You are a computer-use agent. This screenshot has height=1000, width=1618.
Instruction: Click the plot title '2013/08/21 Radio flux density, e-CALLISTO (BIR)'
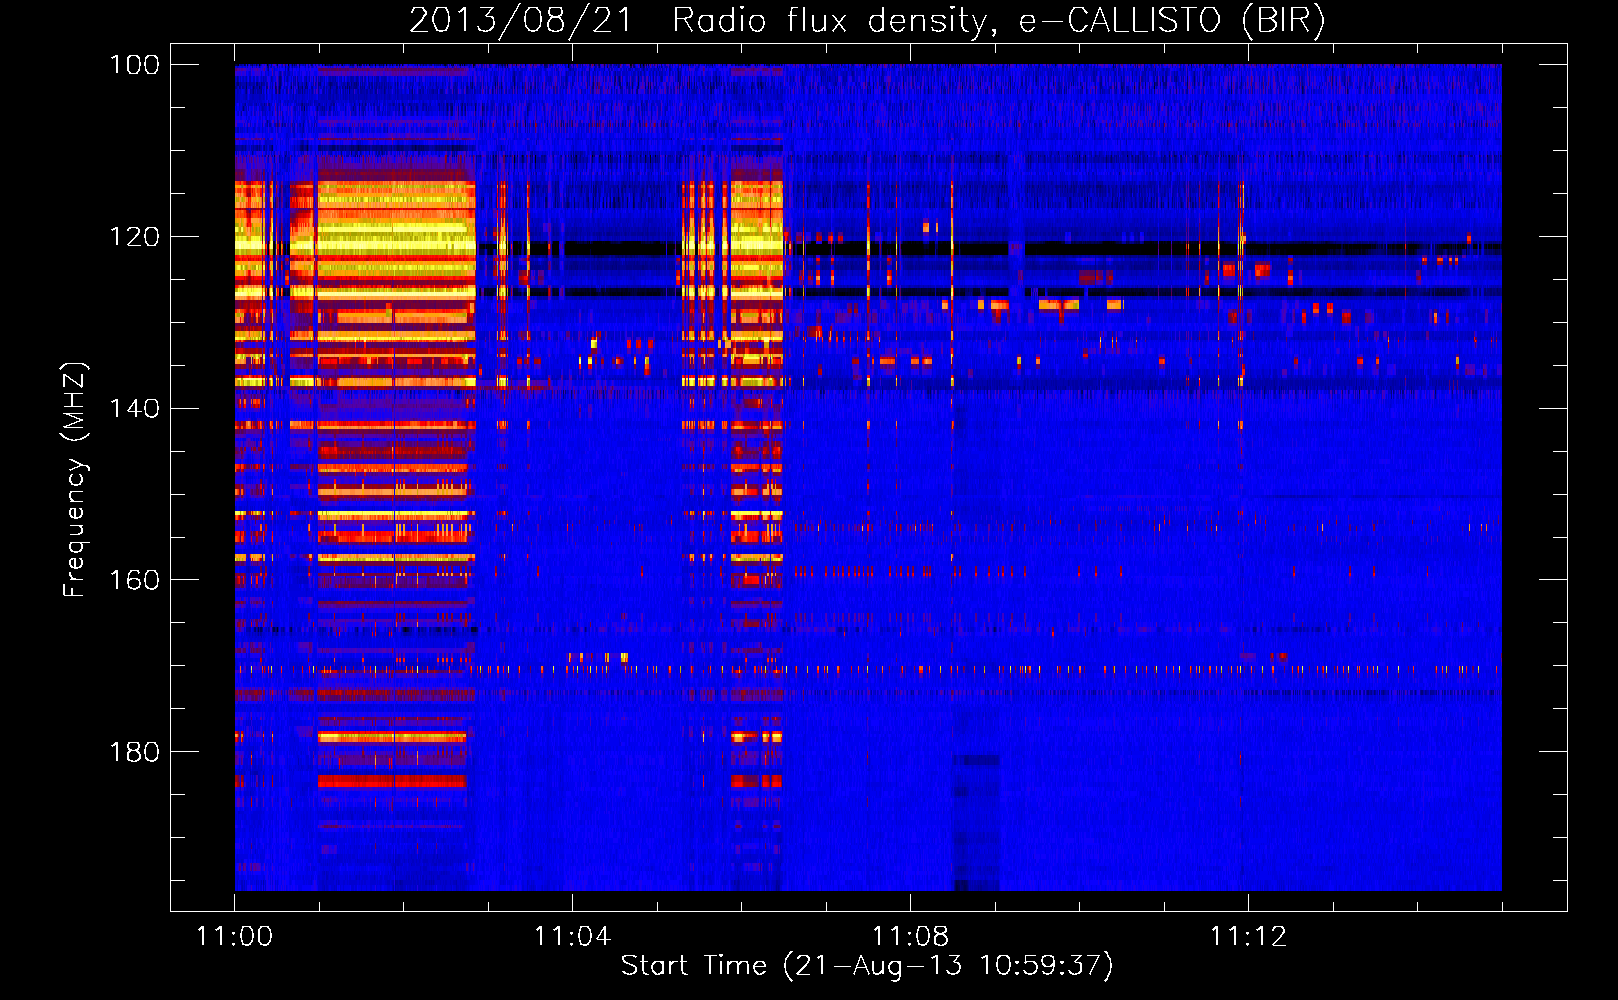pyautogui.click(x=867, y=21)
